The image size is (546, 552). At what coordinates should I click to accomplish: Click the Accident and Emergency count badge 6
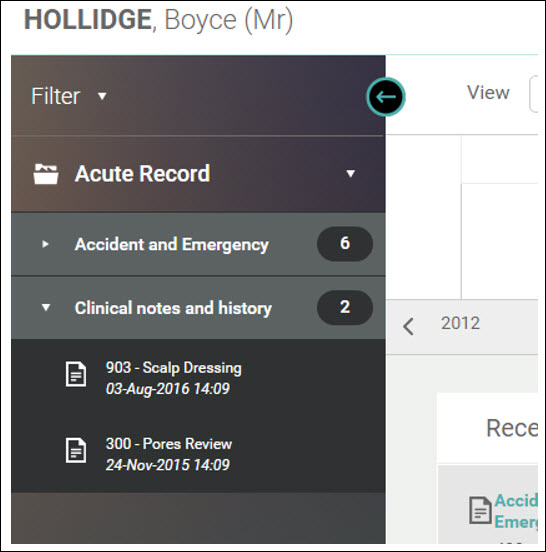tap(345, 244)
